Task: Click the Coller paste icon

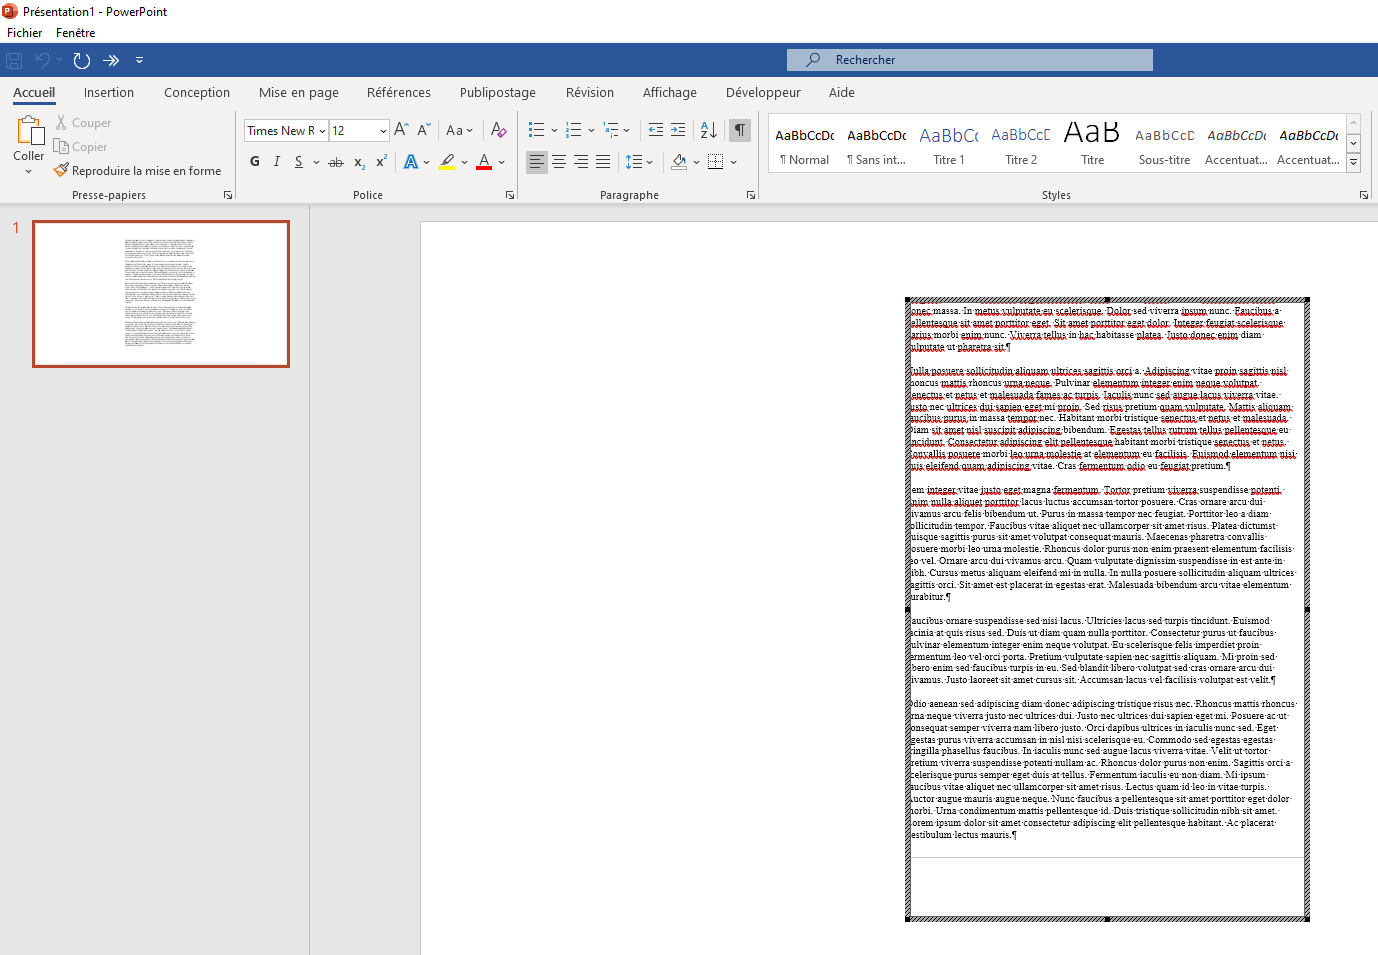Action: coord(29,130)
